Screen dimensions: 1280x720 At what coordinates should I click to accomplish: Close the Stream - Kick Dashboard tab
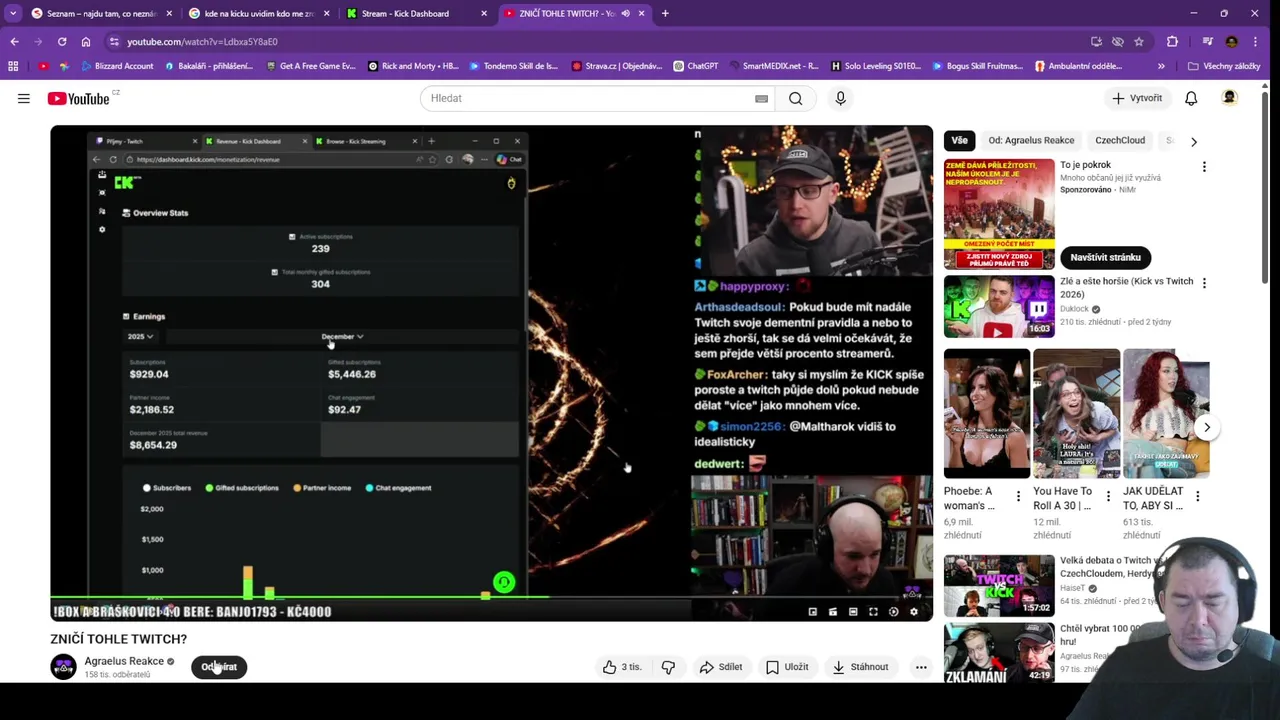pyautogui.click(x=484, y=13)
